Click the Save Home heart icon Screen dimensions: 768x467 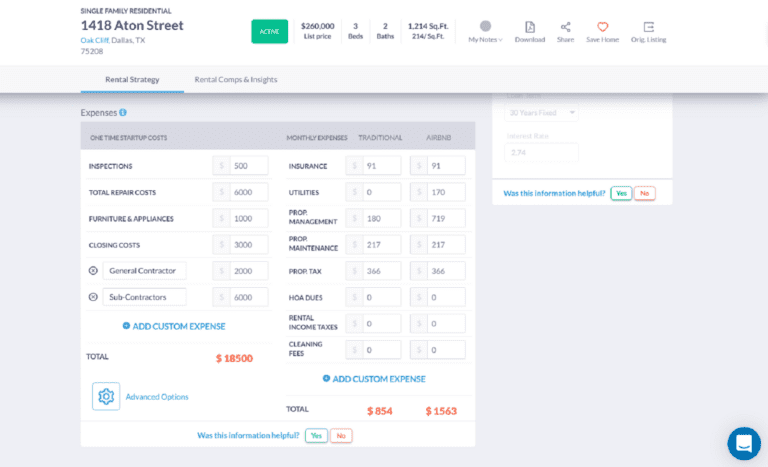(x=602, y=27)
